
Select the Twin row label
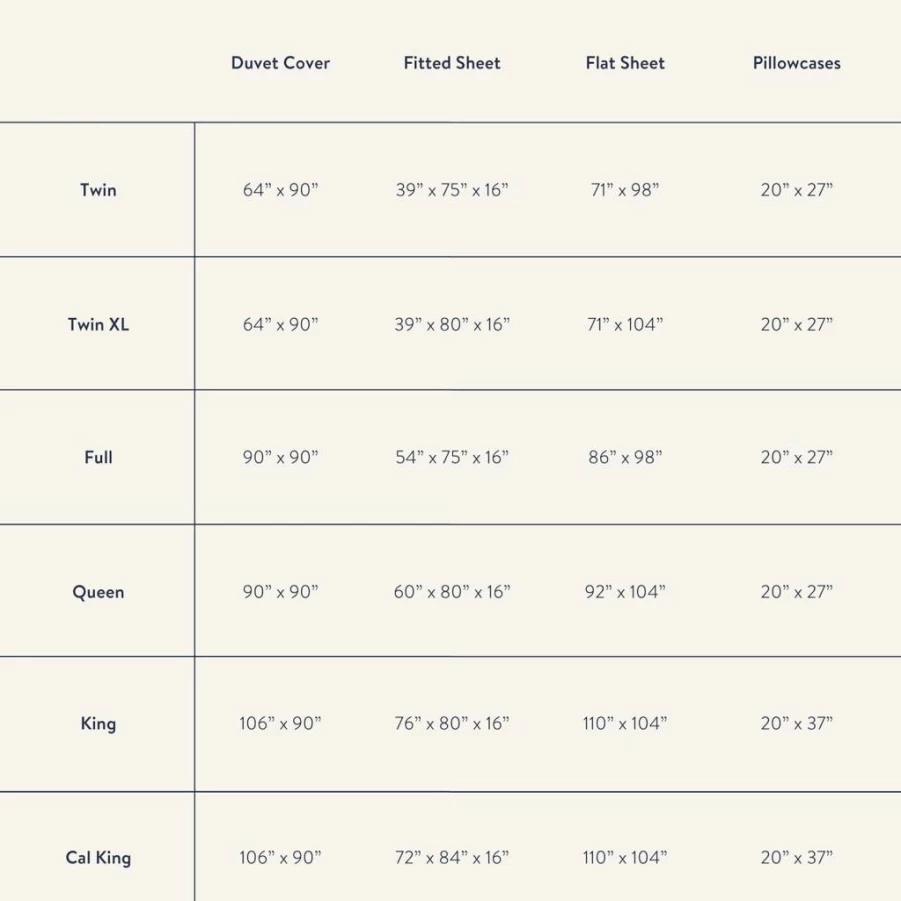click(x=98, y=190)
